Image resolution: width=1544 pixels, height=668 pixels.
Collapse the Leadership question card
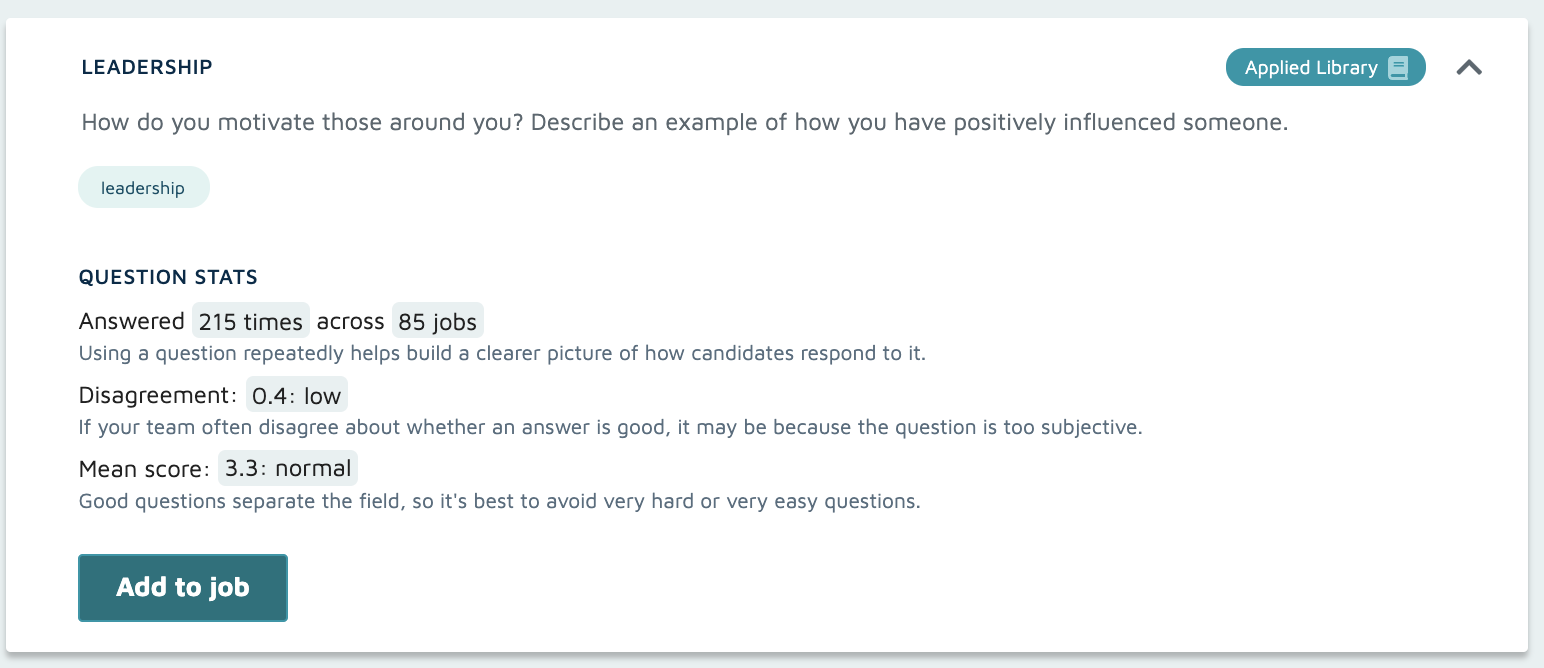tap(1468, 68)
